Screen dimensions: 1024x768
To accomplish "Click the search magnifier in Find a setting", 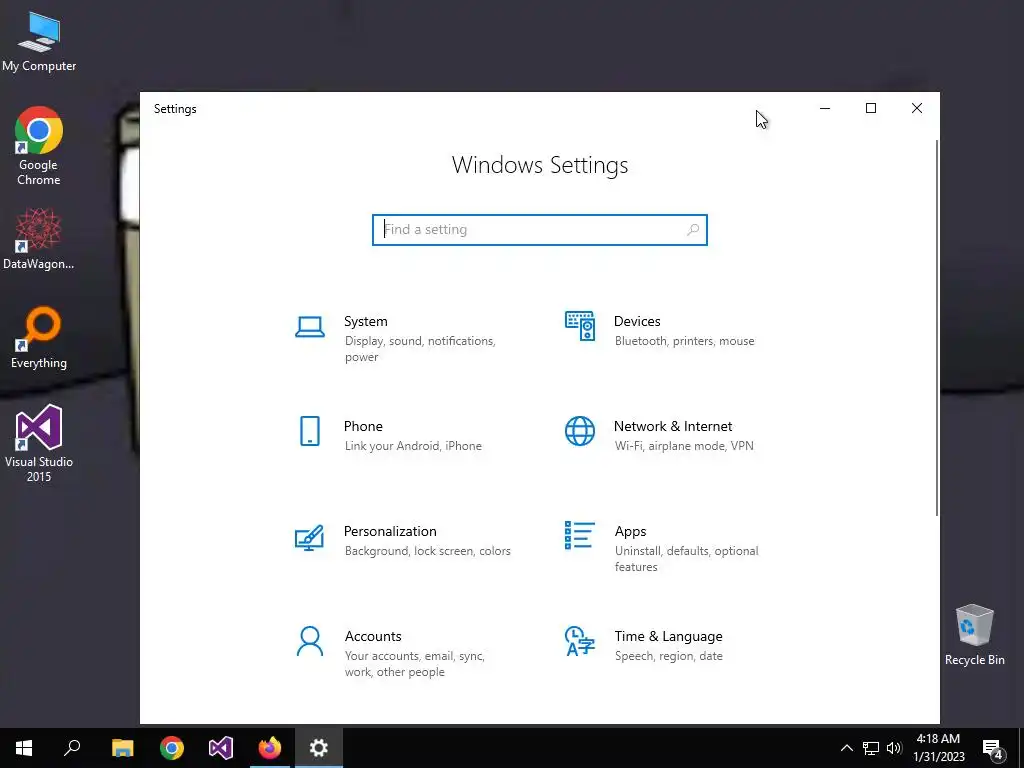I will tap(693, 230).
